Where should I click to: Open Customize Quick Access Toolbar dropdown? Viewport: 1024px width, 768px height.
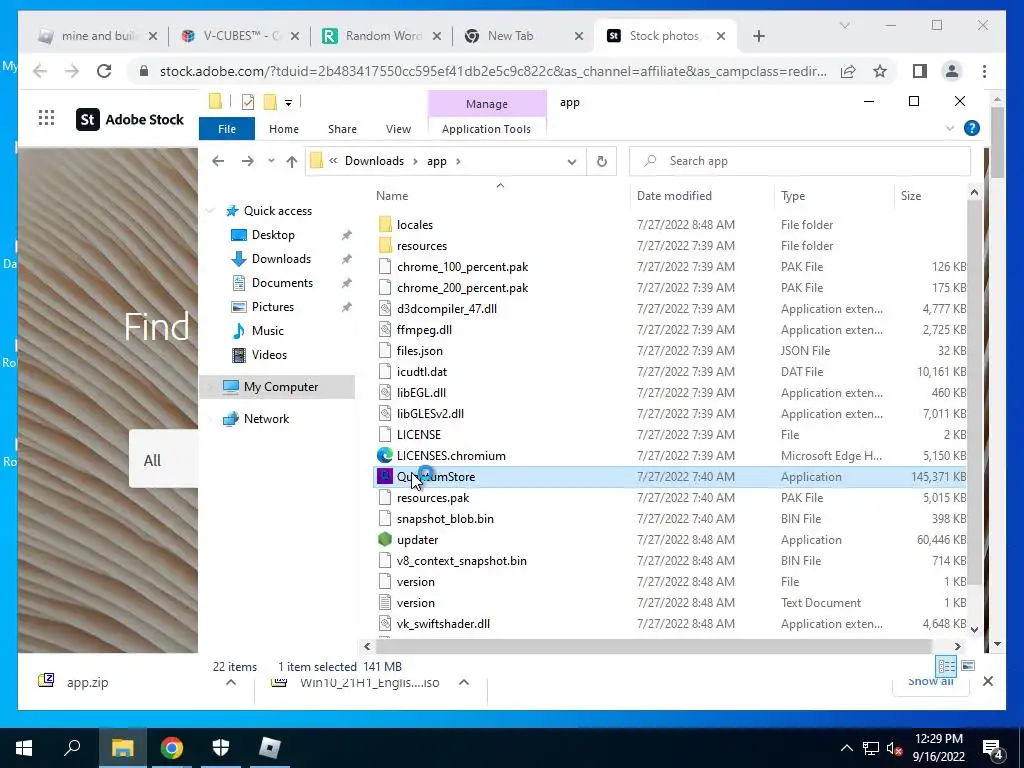click(288, 103)
